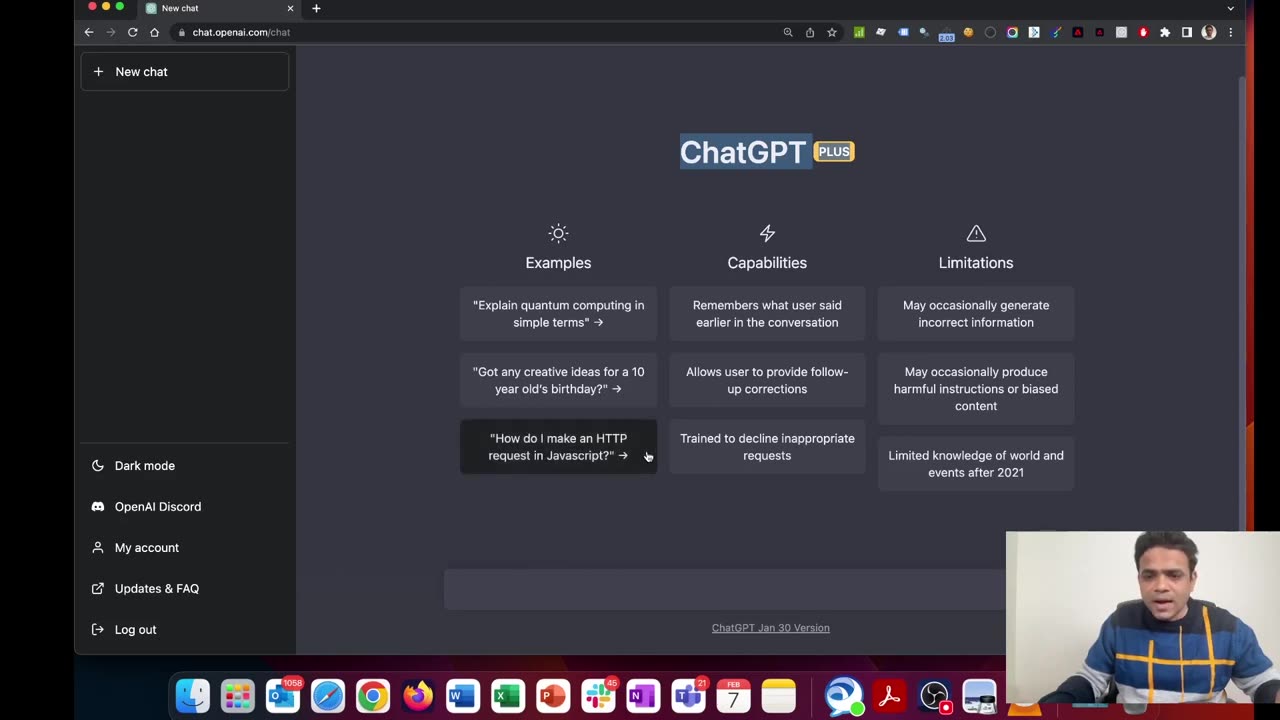Start a New chat from sidebar
The height and width of the screenshot is (720, 1280).
185,72
